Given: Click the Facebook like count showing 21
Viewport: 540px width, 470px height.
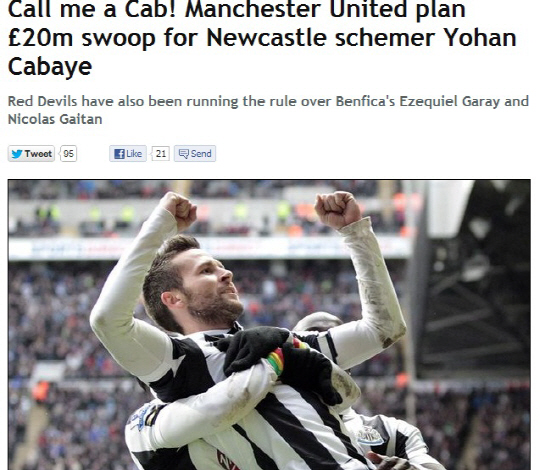Looking at the screenshot, I should [160, 154].
